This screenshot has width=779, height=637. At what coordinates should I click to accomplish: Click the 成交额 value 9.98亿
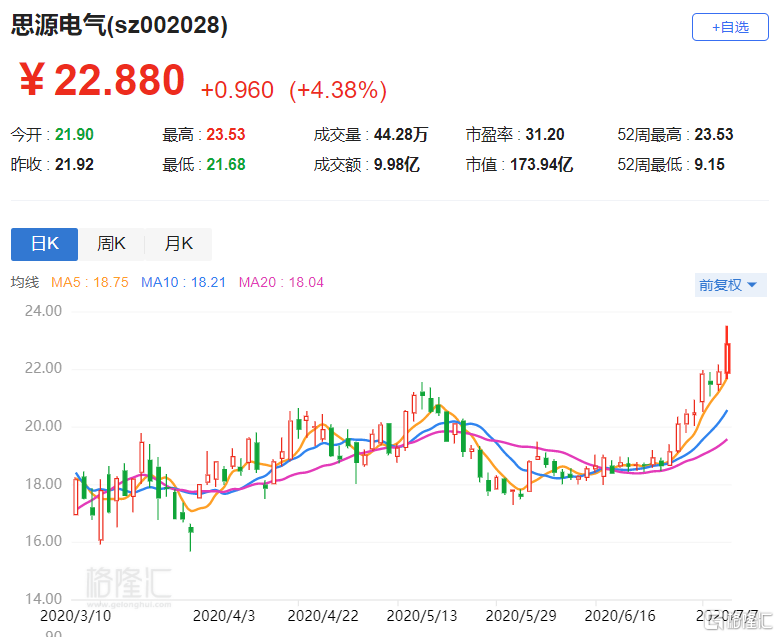pyautogui.click(x=396, y=164)
